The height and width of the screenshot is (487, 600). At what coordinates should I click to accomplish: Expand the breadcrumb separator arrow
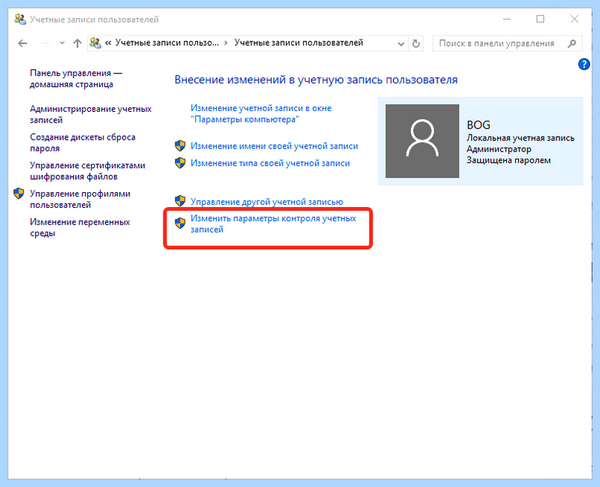coord(226,43)
